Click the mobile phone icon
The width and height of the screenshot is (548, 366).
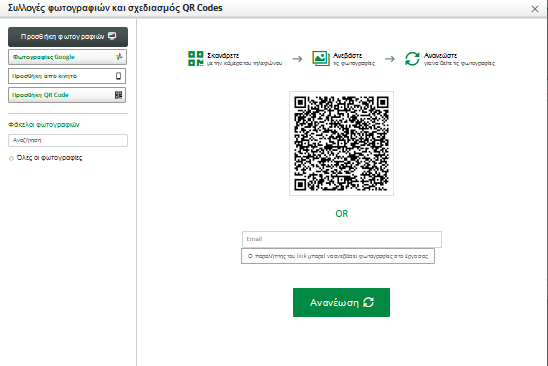[118, 76]
